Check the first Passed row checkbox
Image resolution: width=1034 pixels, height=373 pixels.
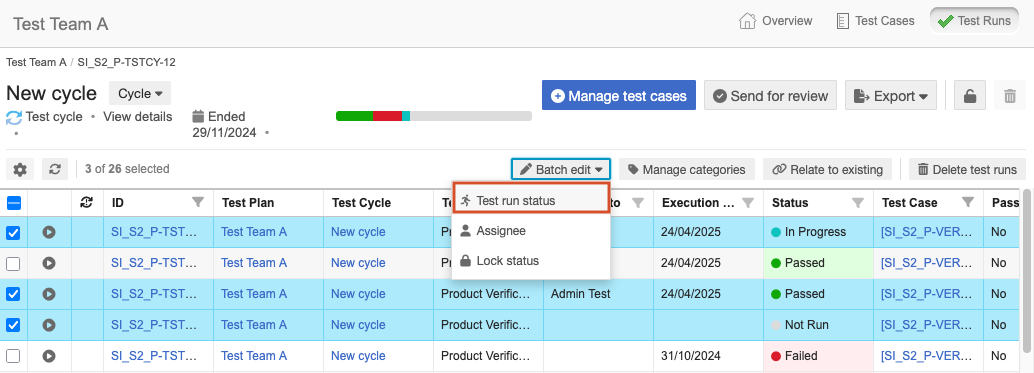tap(13, 264)
